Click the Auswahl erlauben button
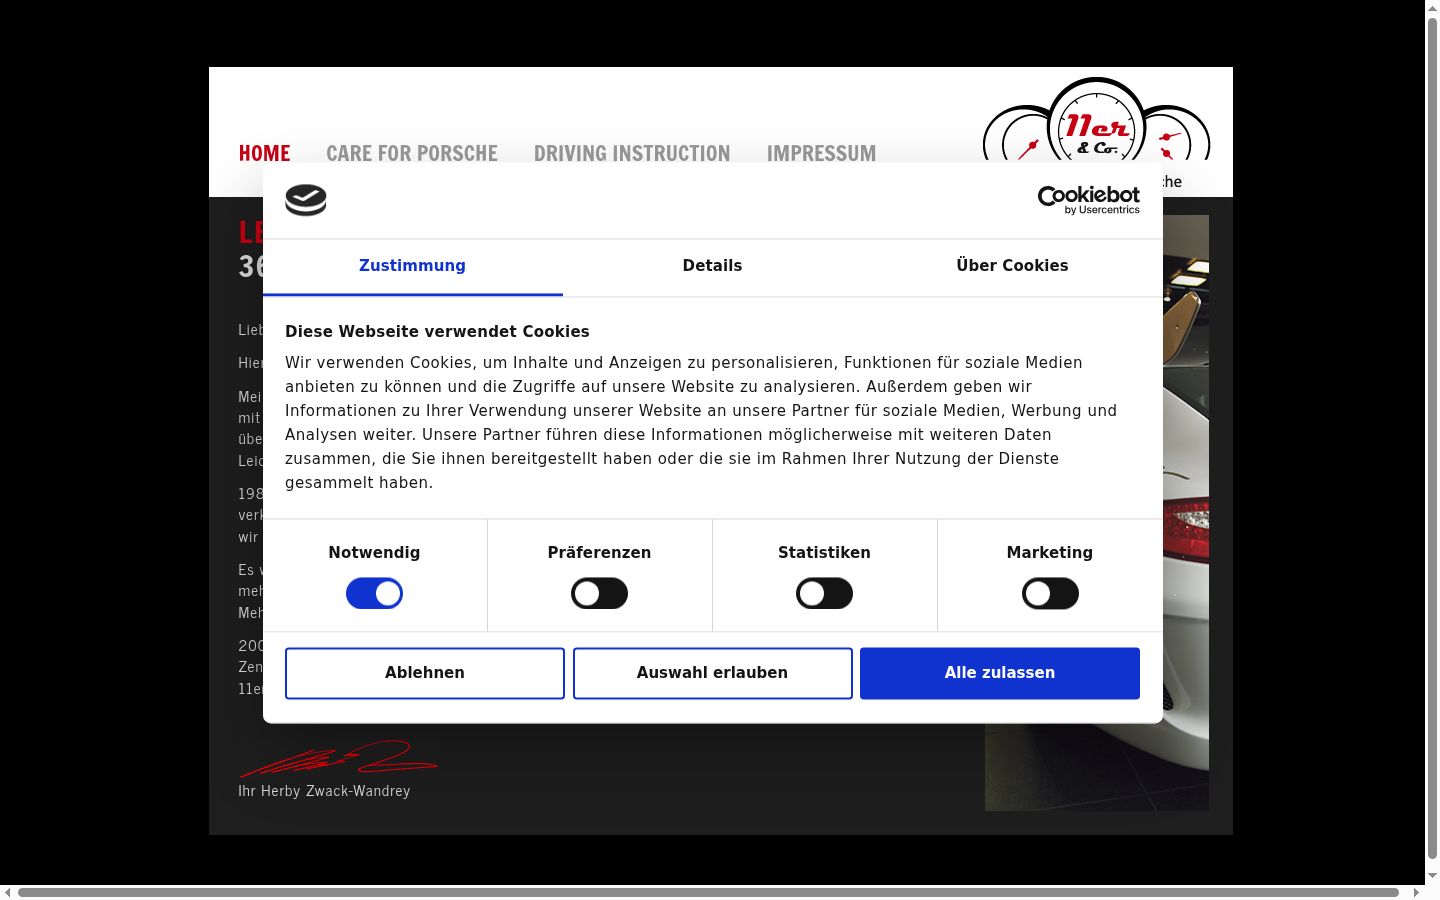Viewport: 1440px width, 900px height. tap(712, 673)
